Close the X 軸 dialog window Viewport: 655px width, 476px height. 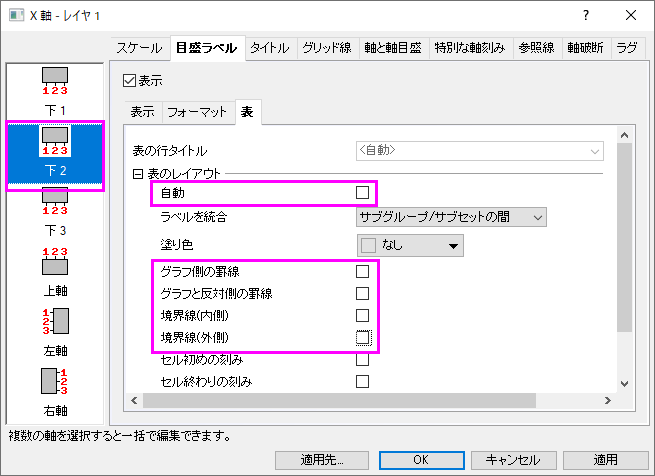pos(631,15)
